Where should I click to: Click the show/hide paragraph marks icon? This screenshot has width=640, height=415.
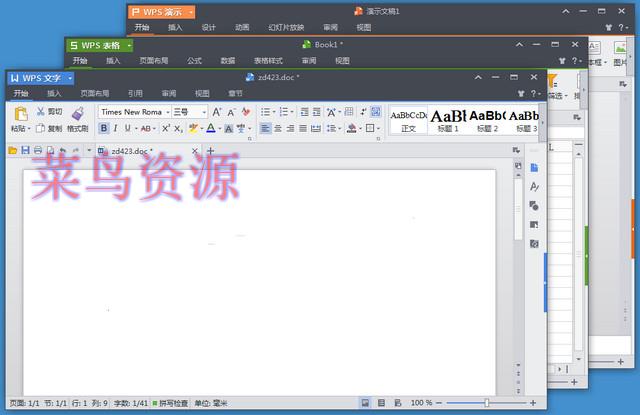tap(376, 112)
